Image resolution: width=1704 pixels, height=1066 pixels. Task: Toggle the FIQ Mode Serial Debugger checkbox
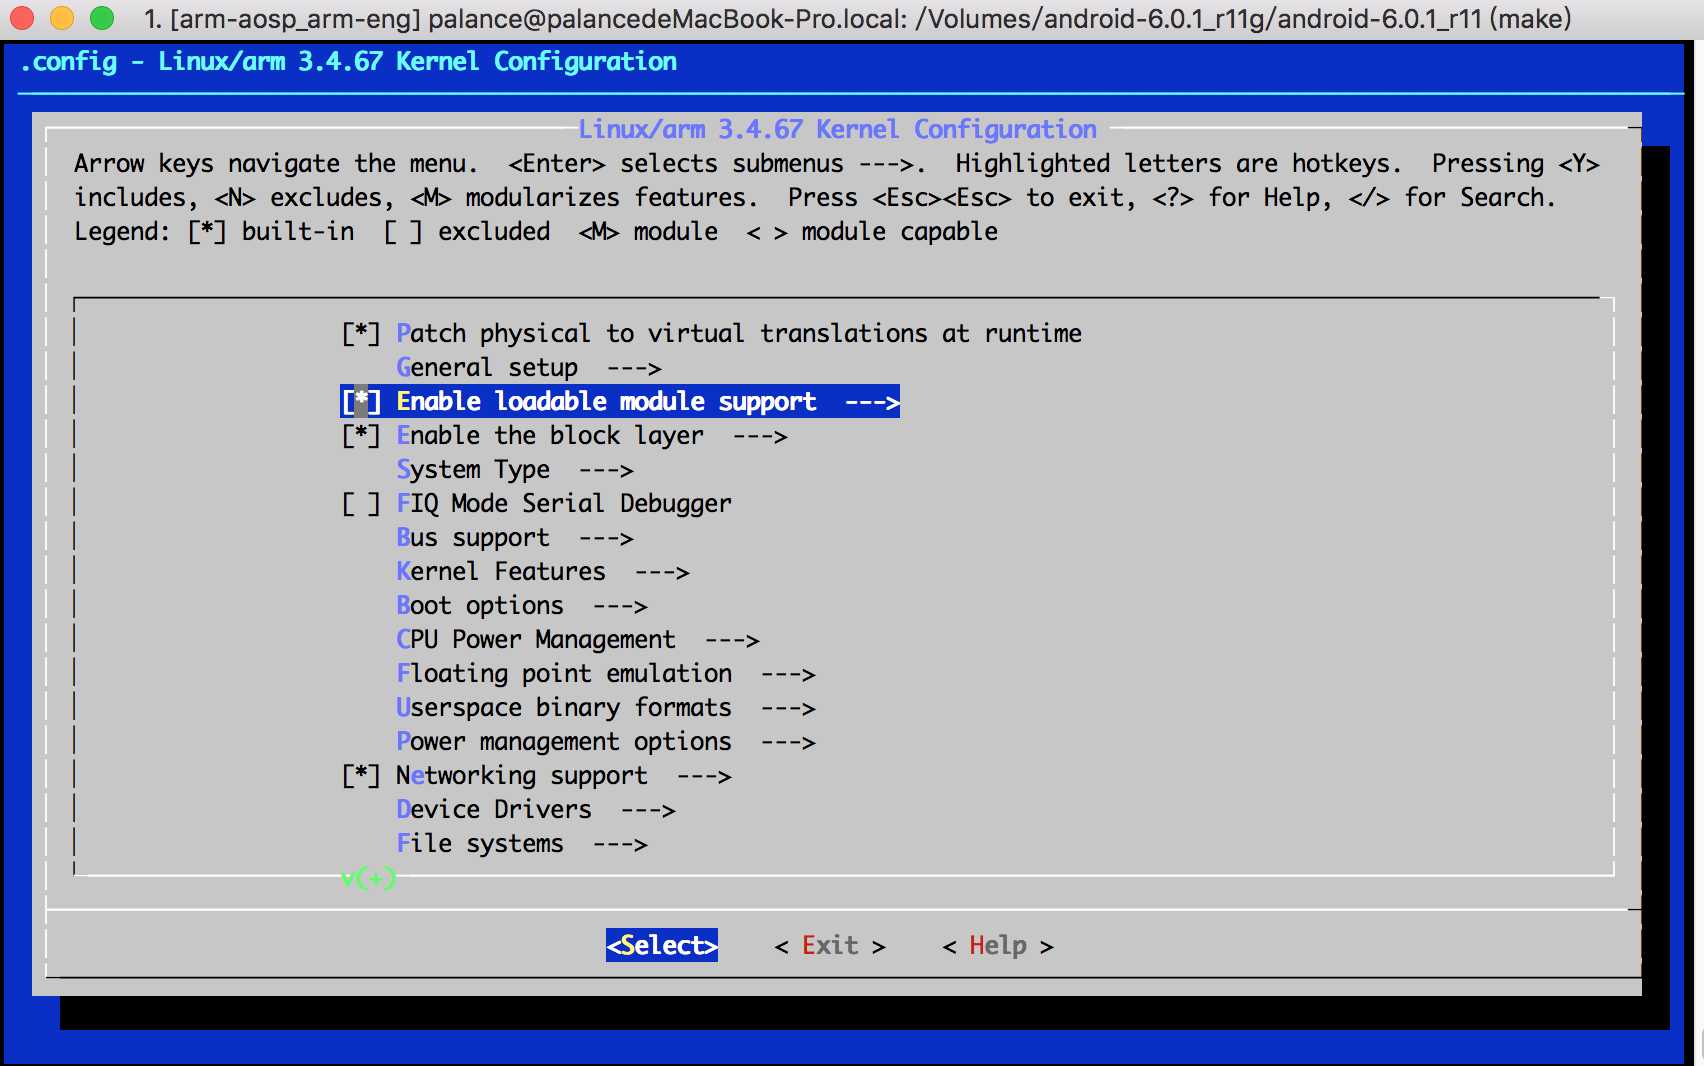(361, 503)
